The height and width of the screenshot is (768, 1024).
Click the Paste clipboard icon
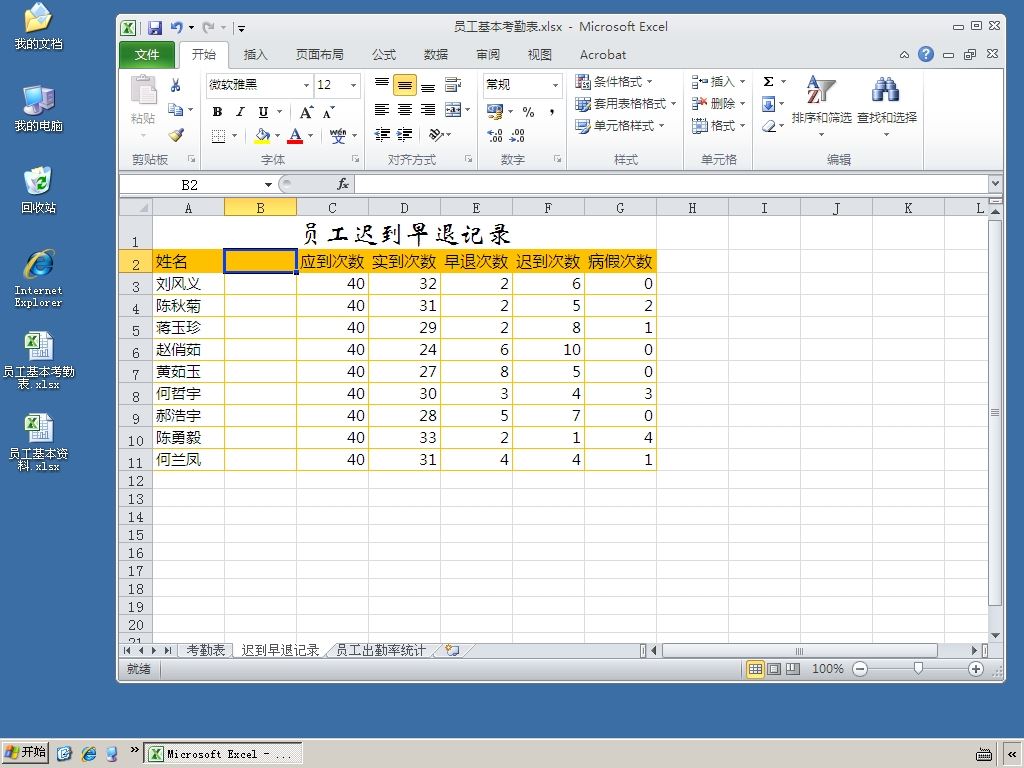pos(143,90)
